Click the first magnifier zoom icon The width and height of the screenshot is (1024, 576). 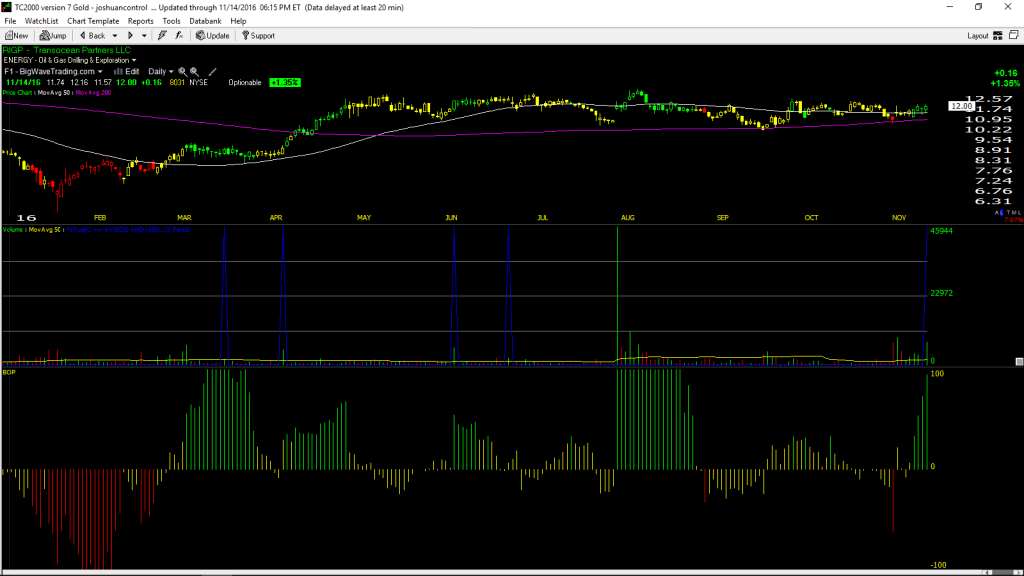pyautogui.click(x=183, y=72)
